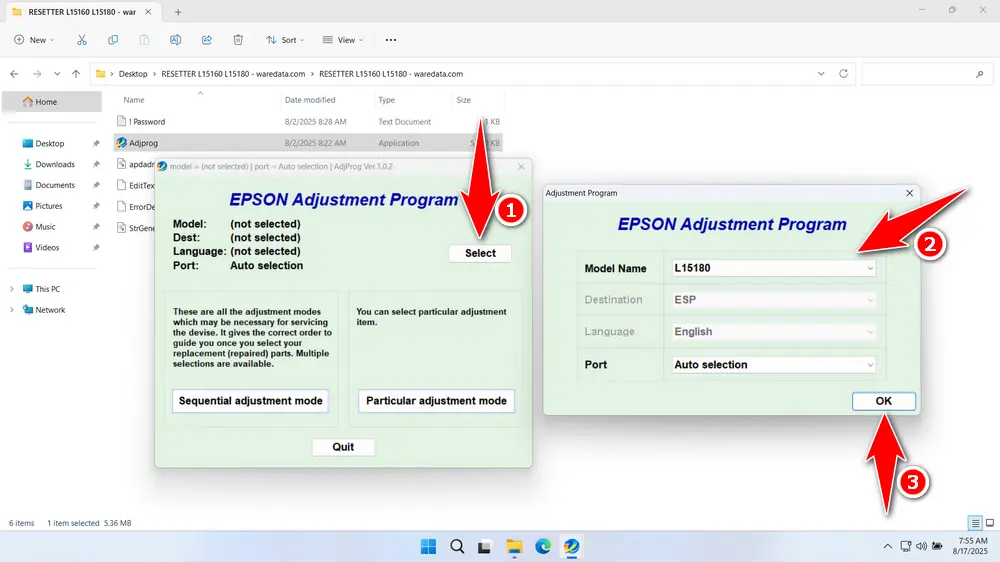The height and width of the screenshot is (562, 1000).
Task: Expand the This PC tree node
Action: [11, 289]
